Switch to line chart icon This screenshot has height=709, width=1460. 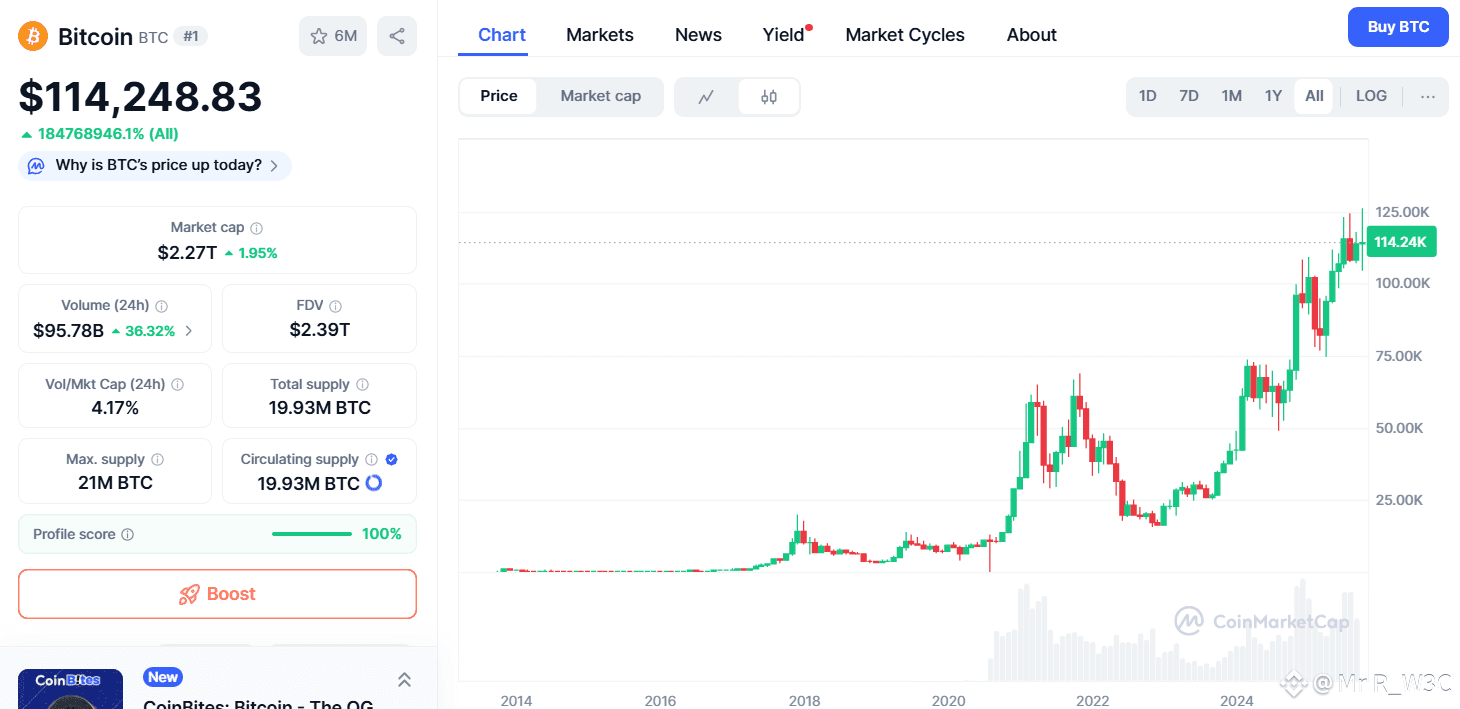[x=706, y=97]
